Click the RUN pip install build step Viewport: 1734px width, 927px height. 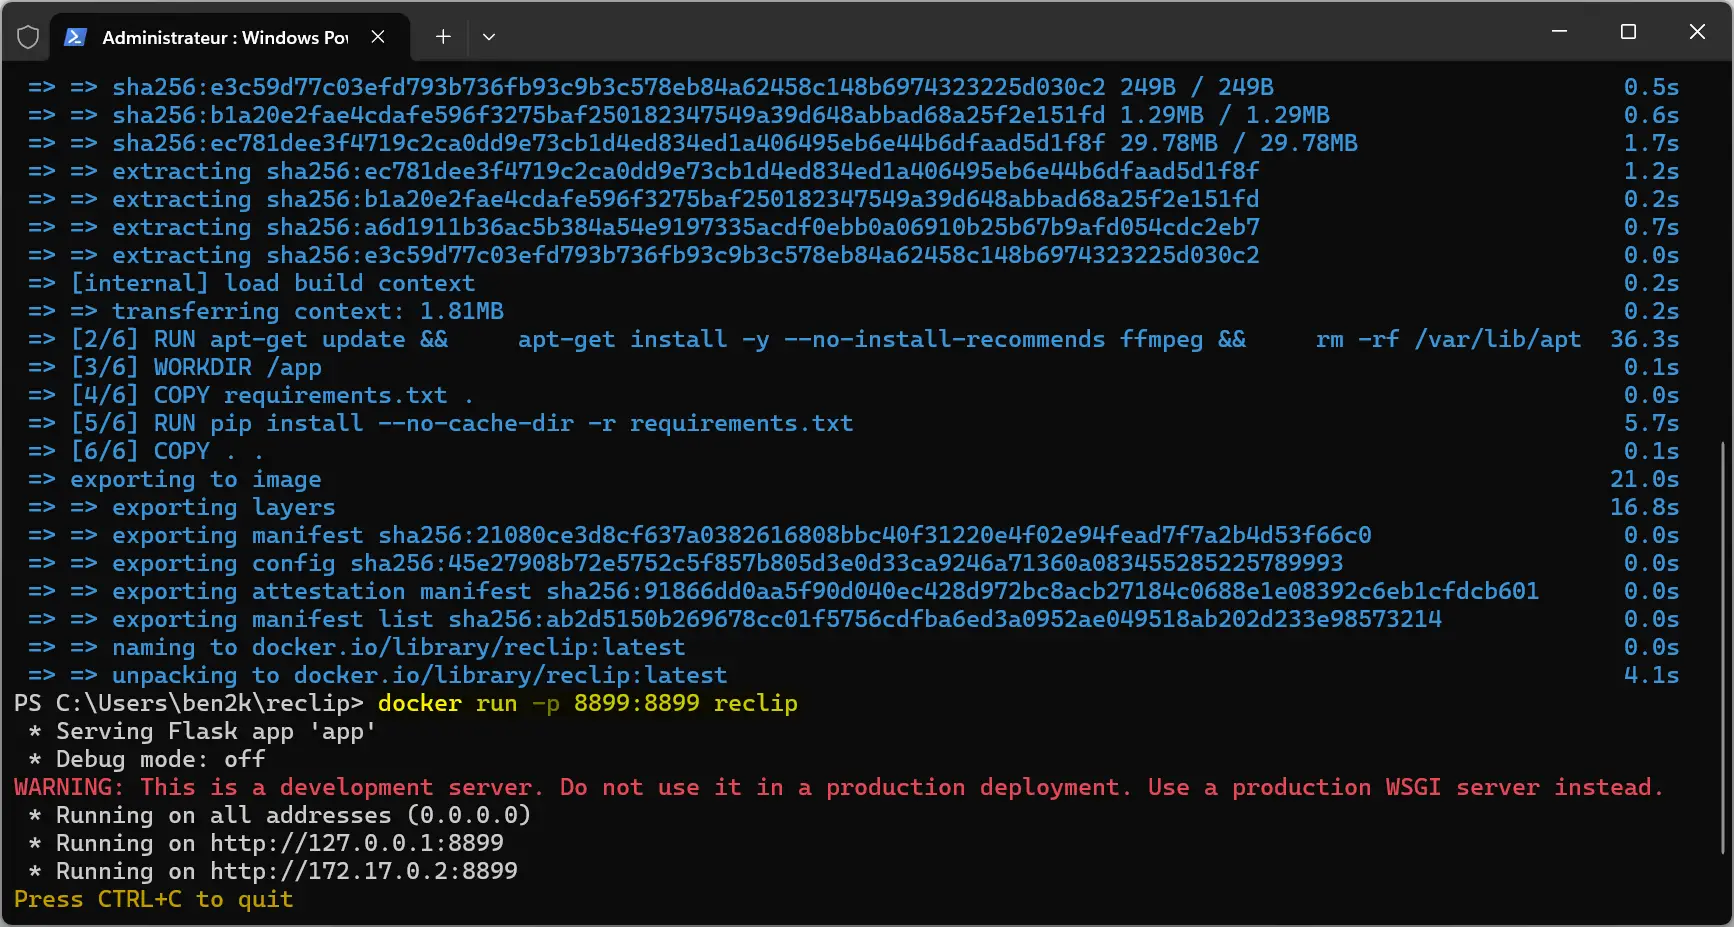461,423
